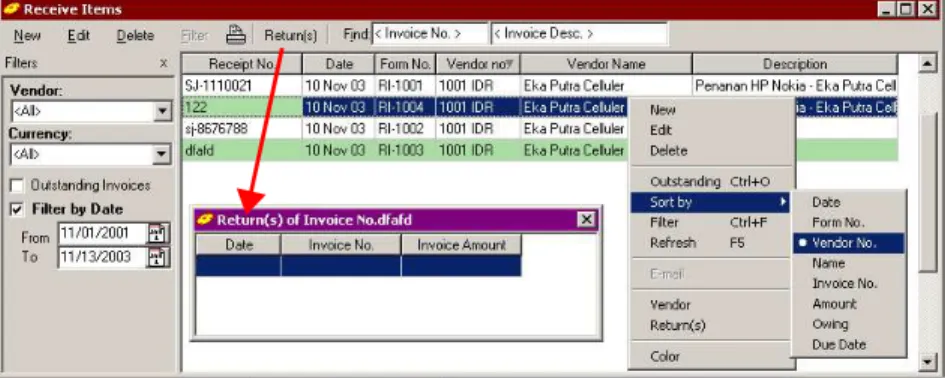Close the Filters panel with its x
Screen dimensions: 945x378
point(163,63)
